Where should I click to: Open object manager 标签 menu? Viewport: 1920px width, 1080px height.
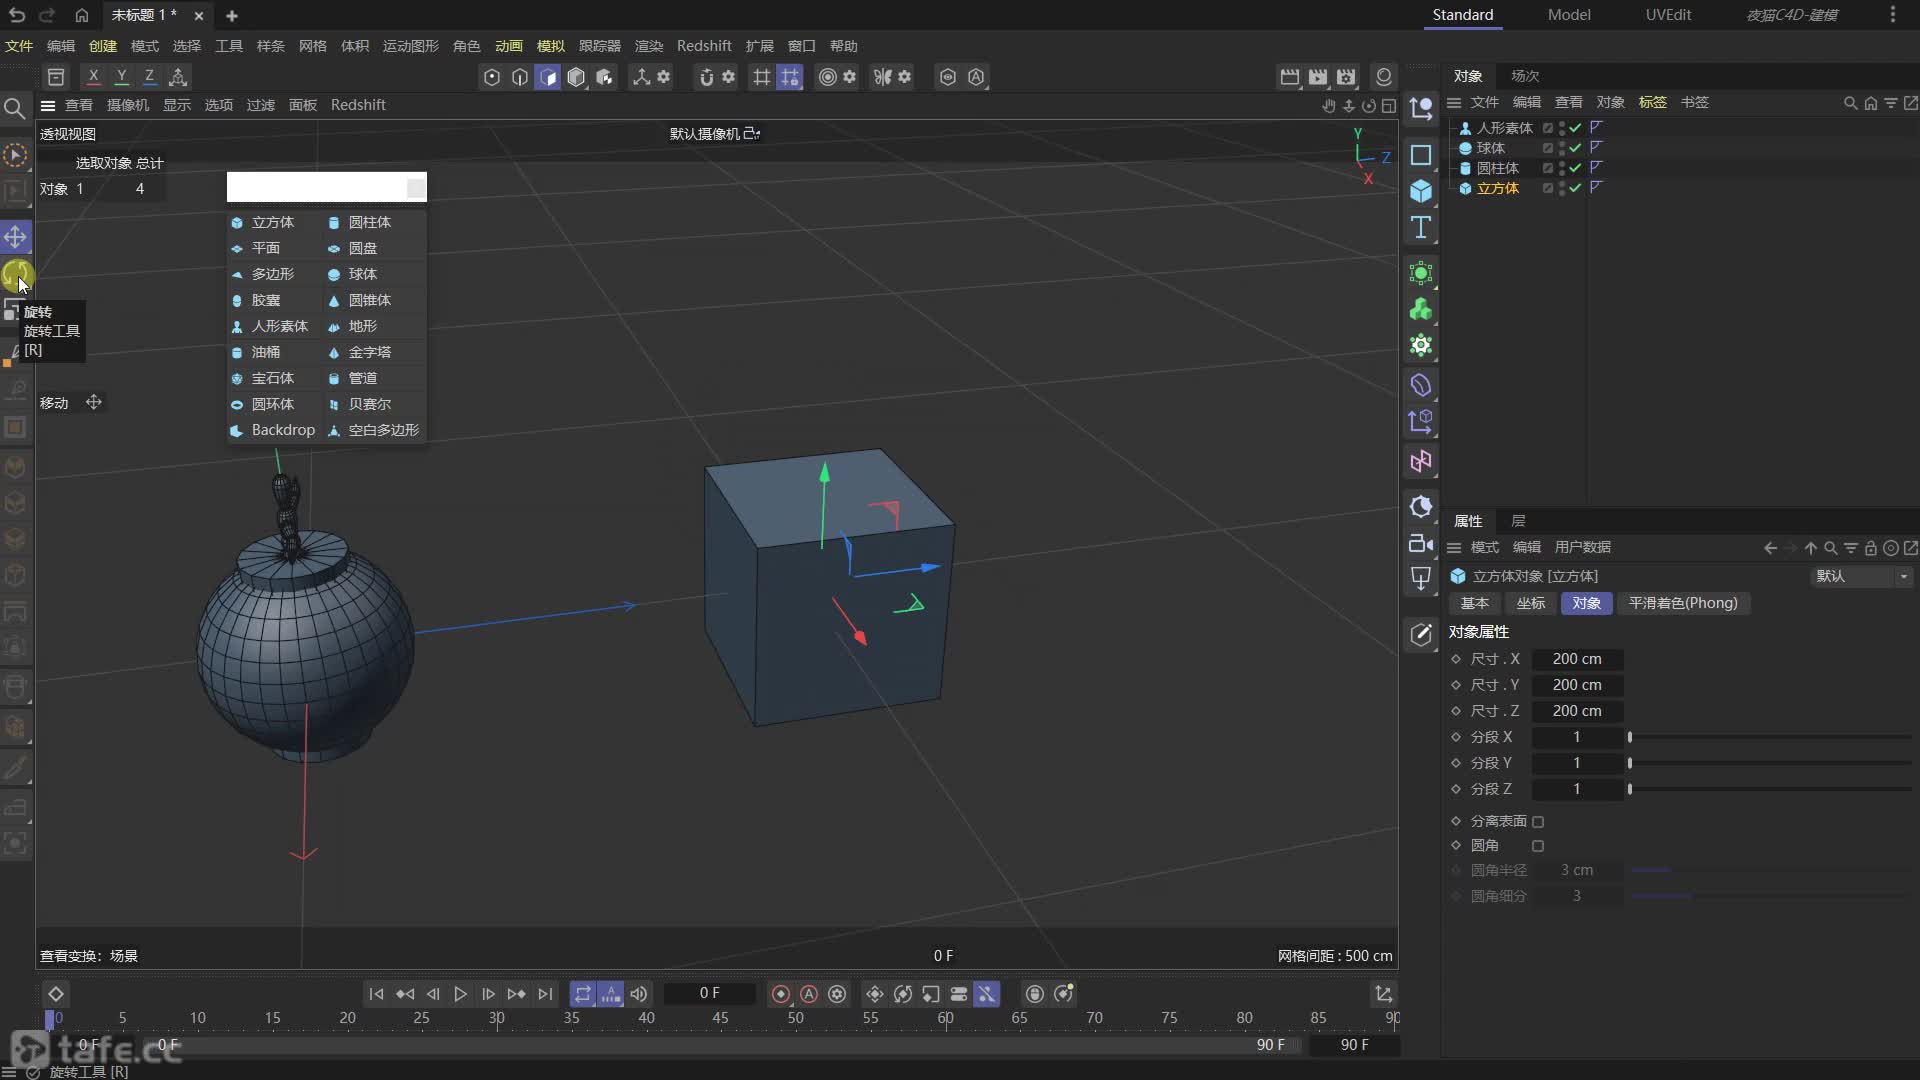[1652, 102]
